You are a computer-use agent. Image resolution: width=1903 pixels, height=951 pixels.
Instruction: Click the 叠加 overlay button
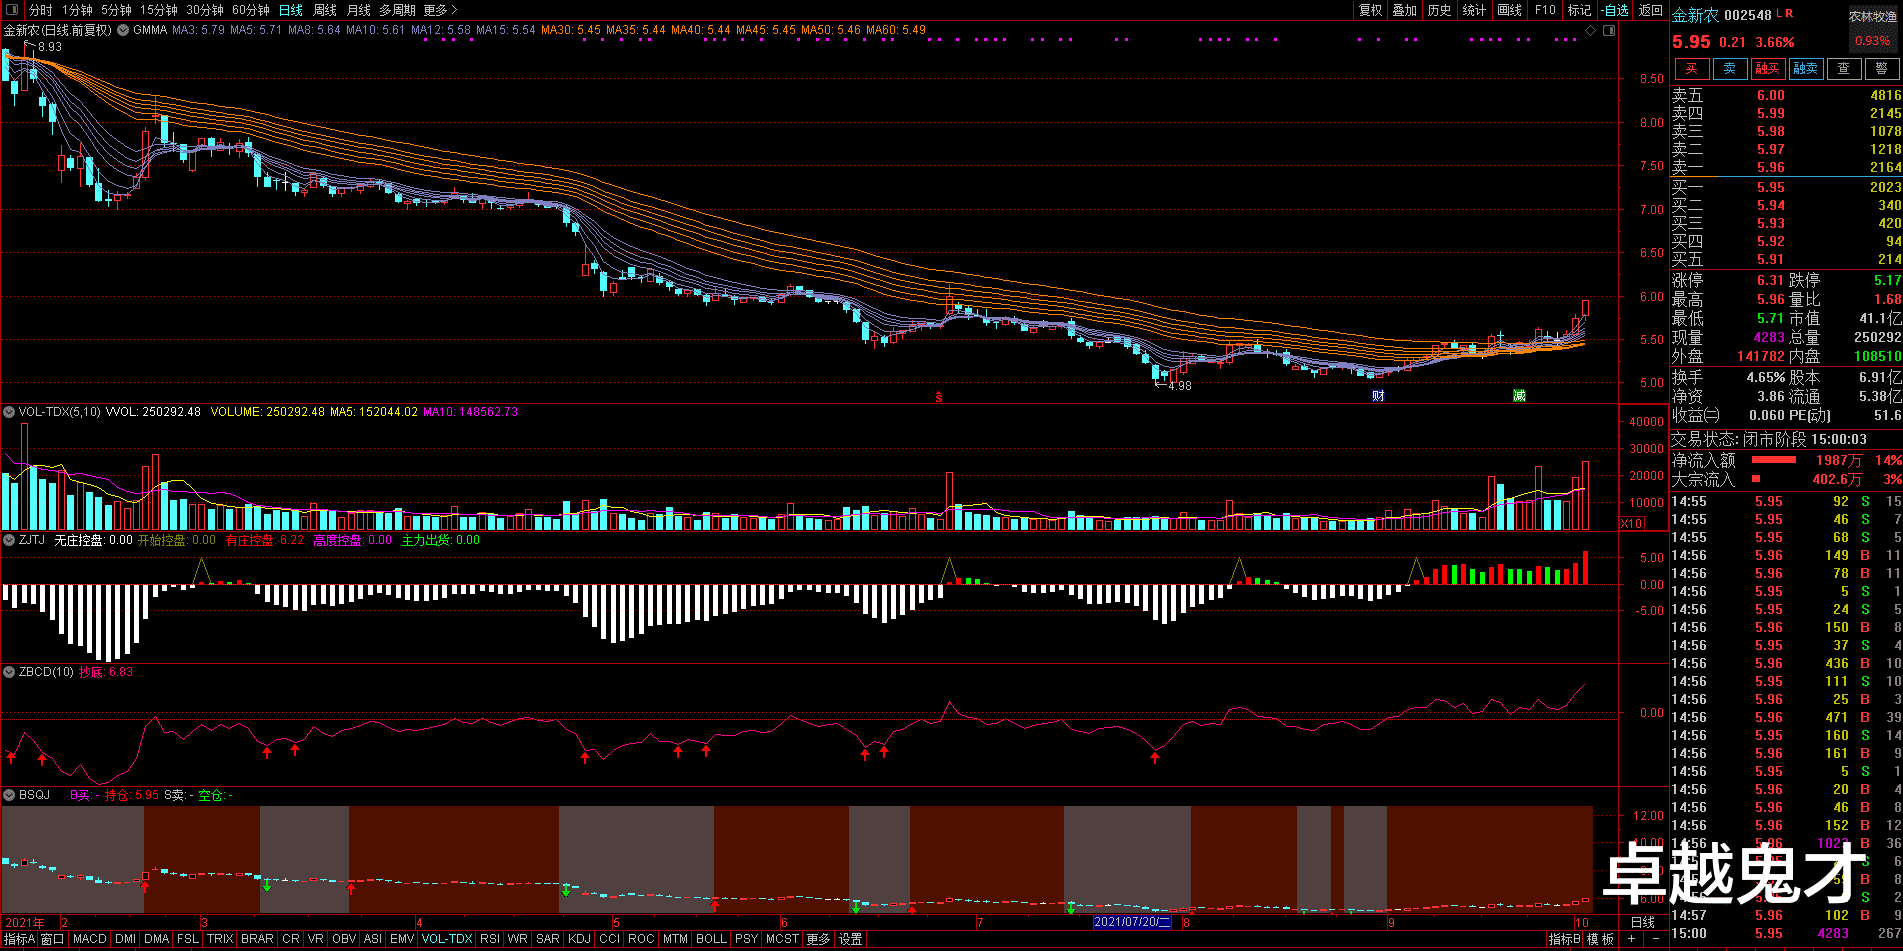point(1405,10)
